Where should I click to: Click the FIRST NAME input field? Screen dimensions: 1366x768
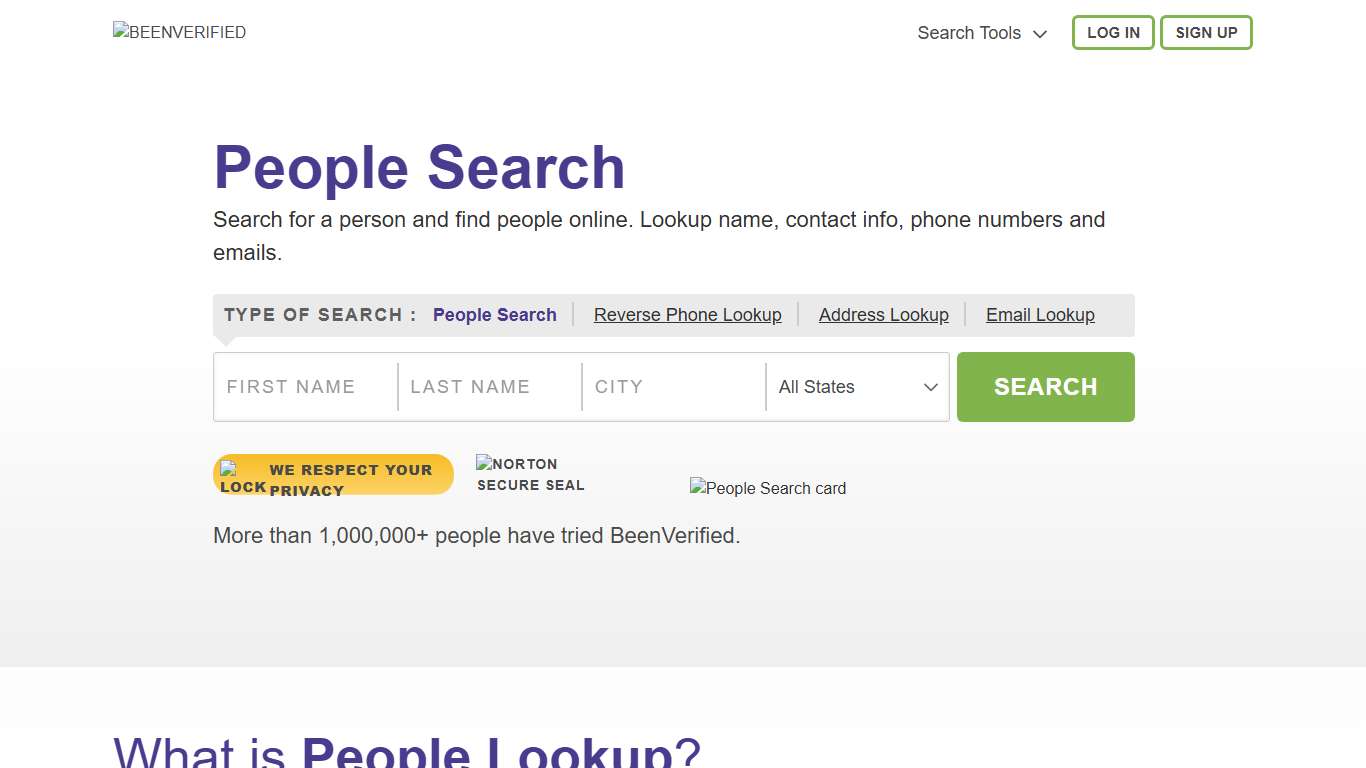pos(303,387)
